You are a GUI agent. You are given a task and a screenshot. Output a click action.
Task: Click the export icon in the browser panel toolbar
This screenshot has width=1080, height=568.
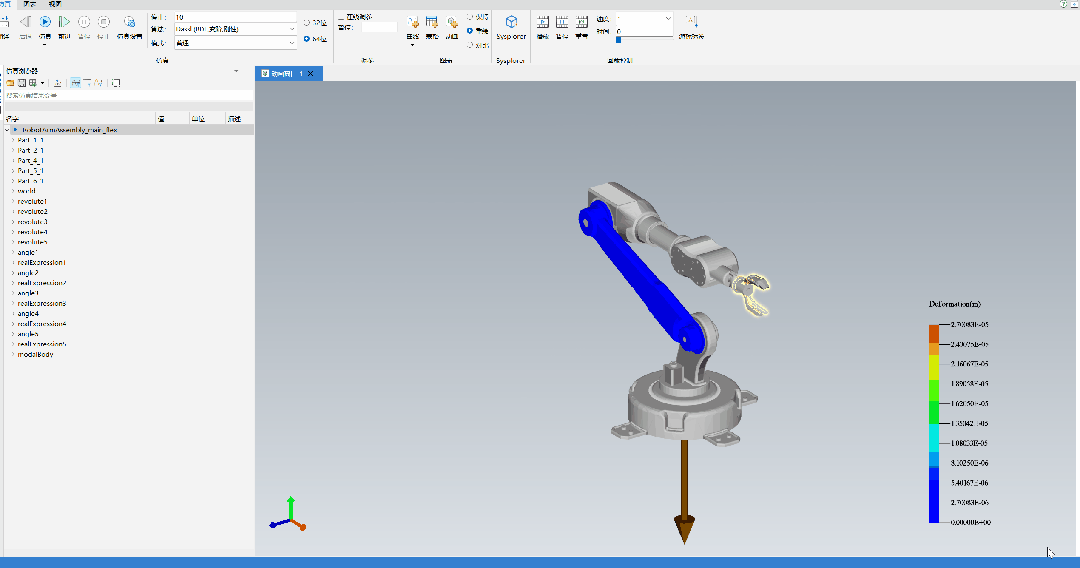[58, 83]
